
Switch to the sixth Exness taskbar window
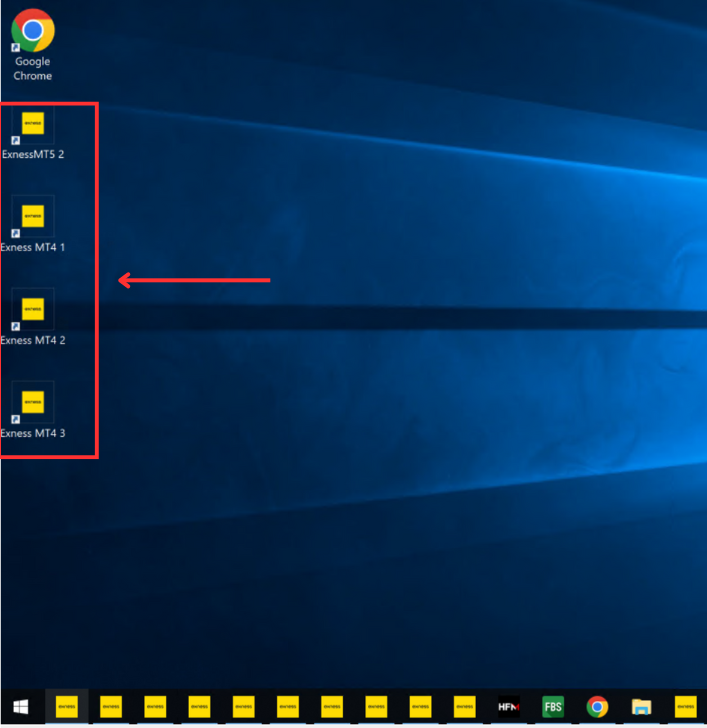(287, 707)
